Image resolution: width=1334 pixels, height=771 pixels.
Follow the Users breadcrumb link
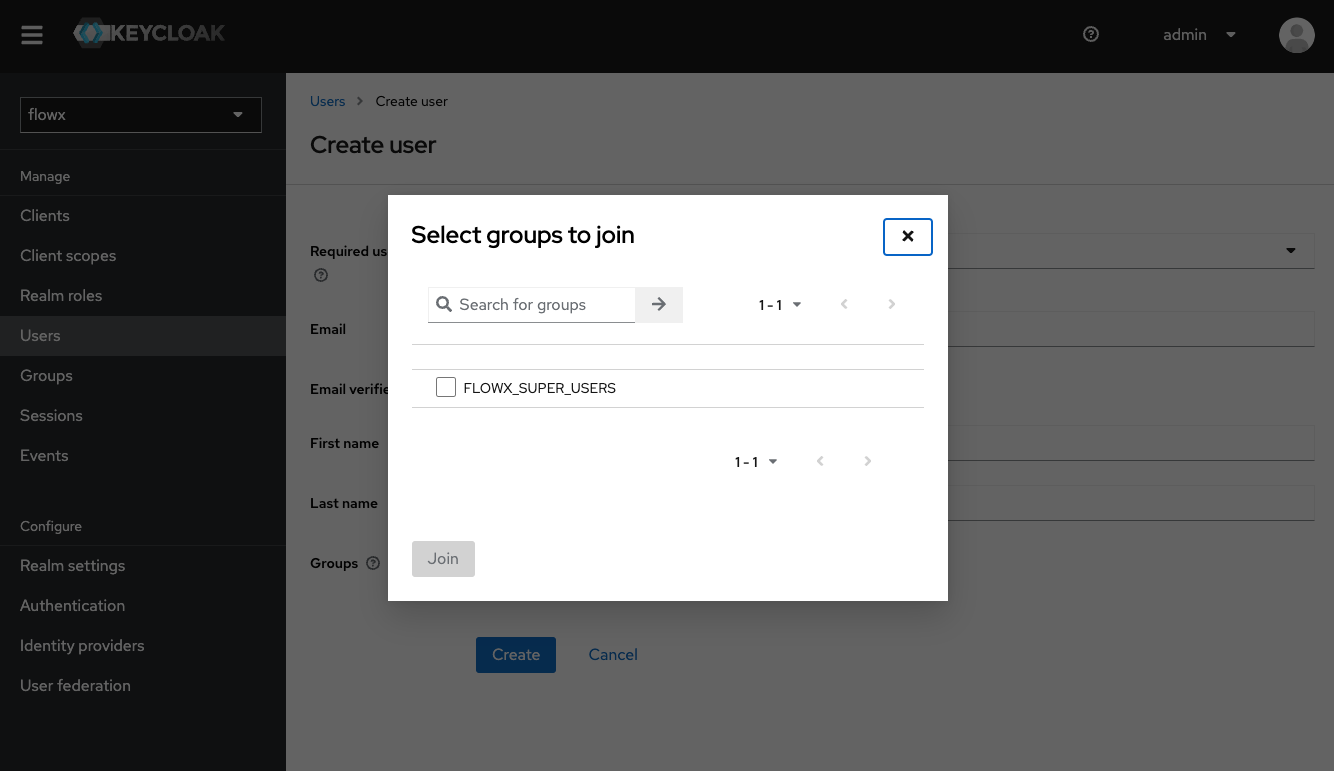tap(327, 101)
